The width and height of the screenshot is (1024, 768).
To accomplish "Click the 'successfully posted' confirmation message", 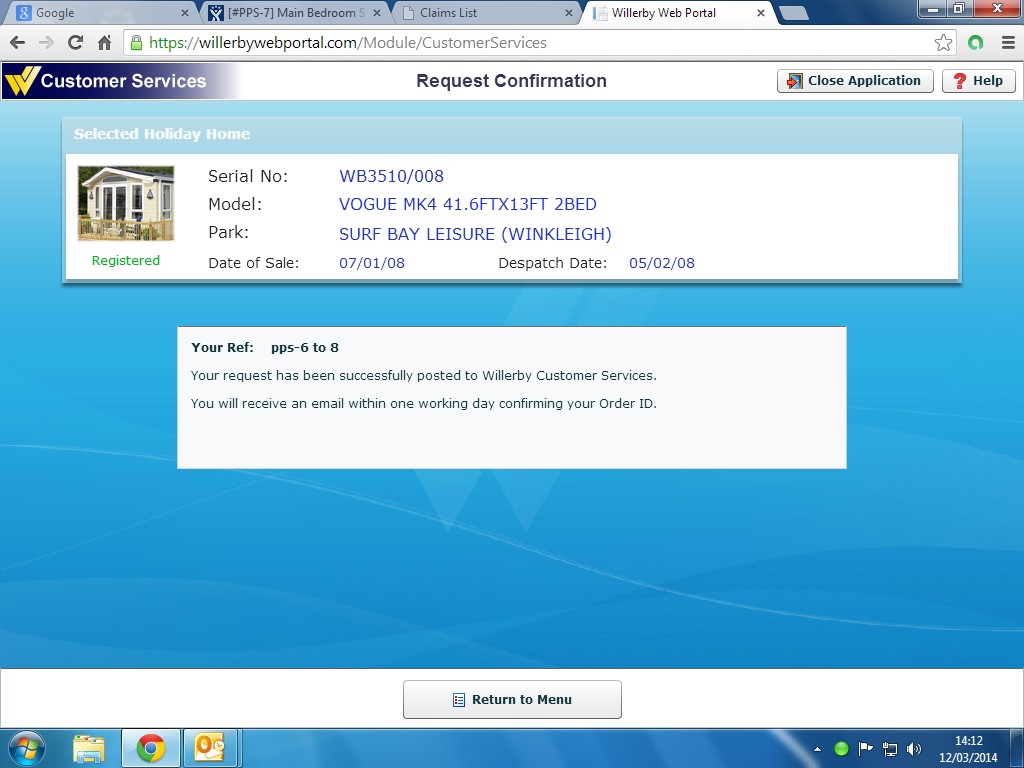I will (x=424, y=376).
